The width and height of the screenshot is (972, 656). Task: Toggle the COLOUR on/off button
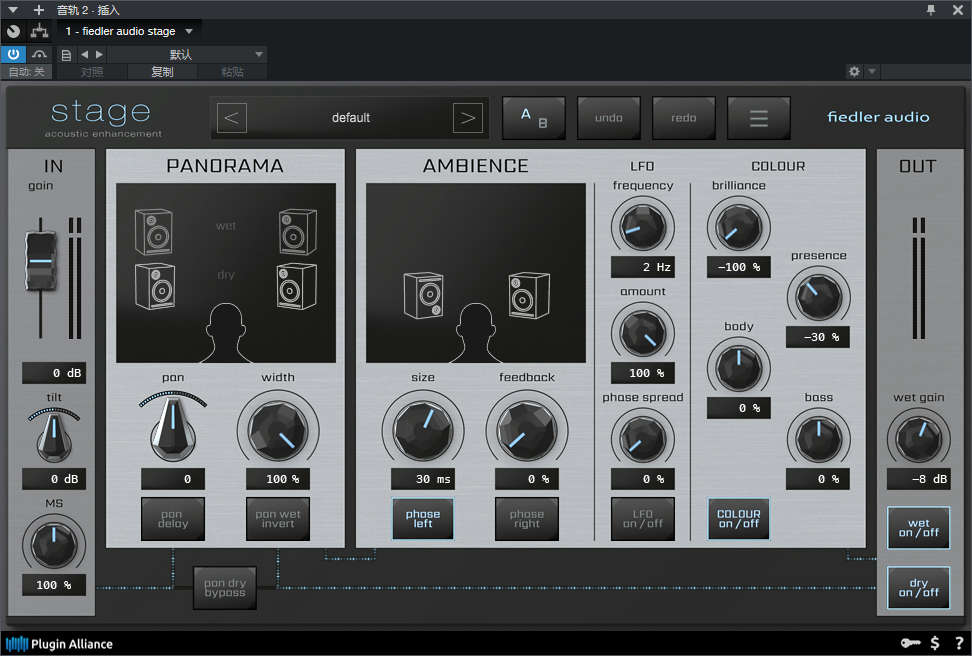tap(739, 519)
